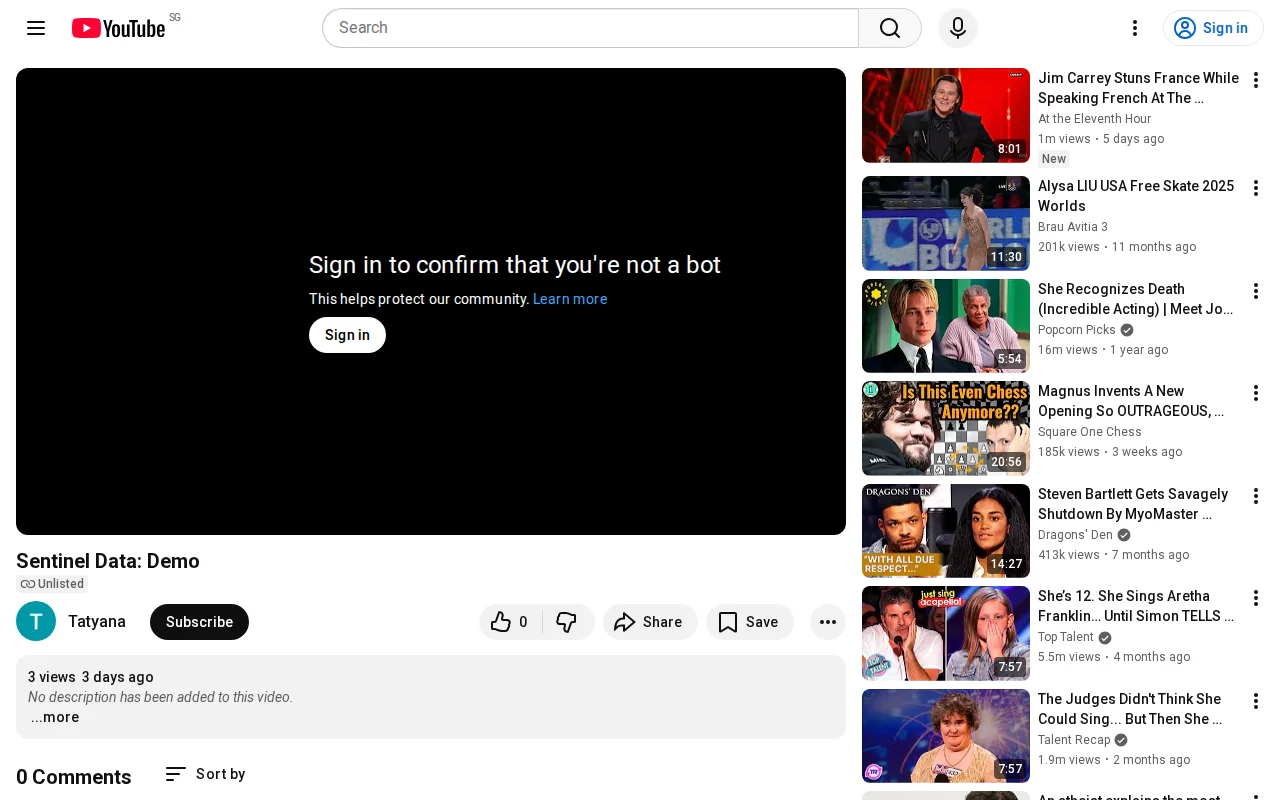Open title 'Steven Bartlett Gets Savagely Shutdown'
Screen dimensions: 1280x800
coord(1133,504)
